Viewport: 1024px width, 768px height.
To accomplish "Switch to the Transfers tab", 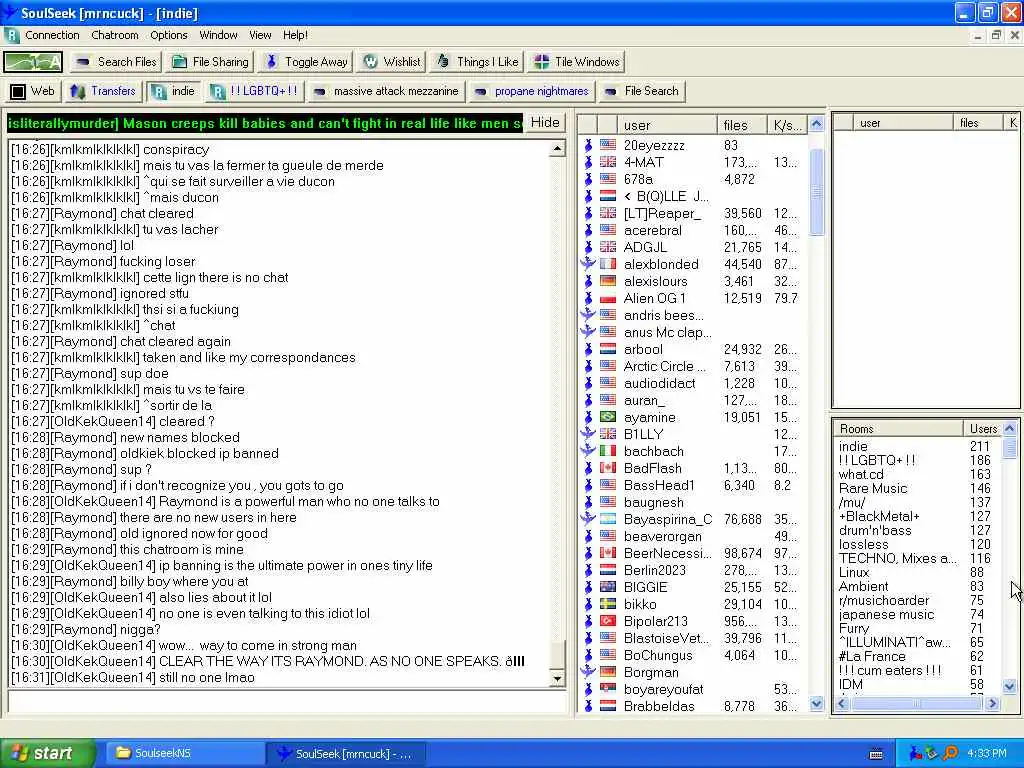I will [103, 91].
